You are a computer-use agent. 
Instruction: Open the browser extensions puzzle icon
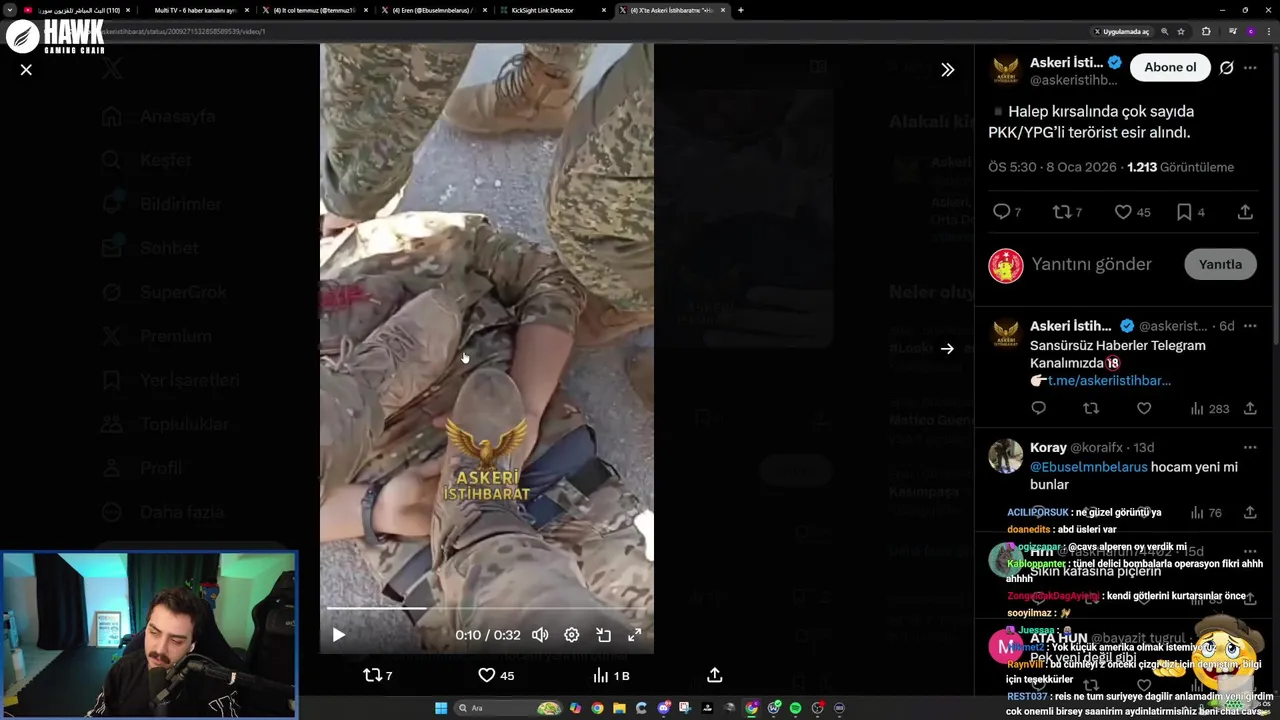pos(1206,31)
